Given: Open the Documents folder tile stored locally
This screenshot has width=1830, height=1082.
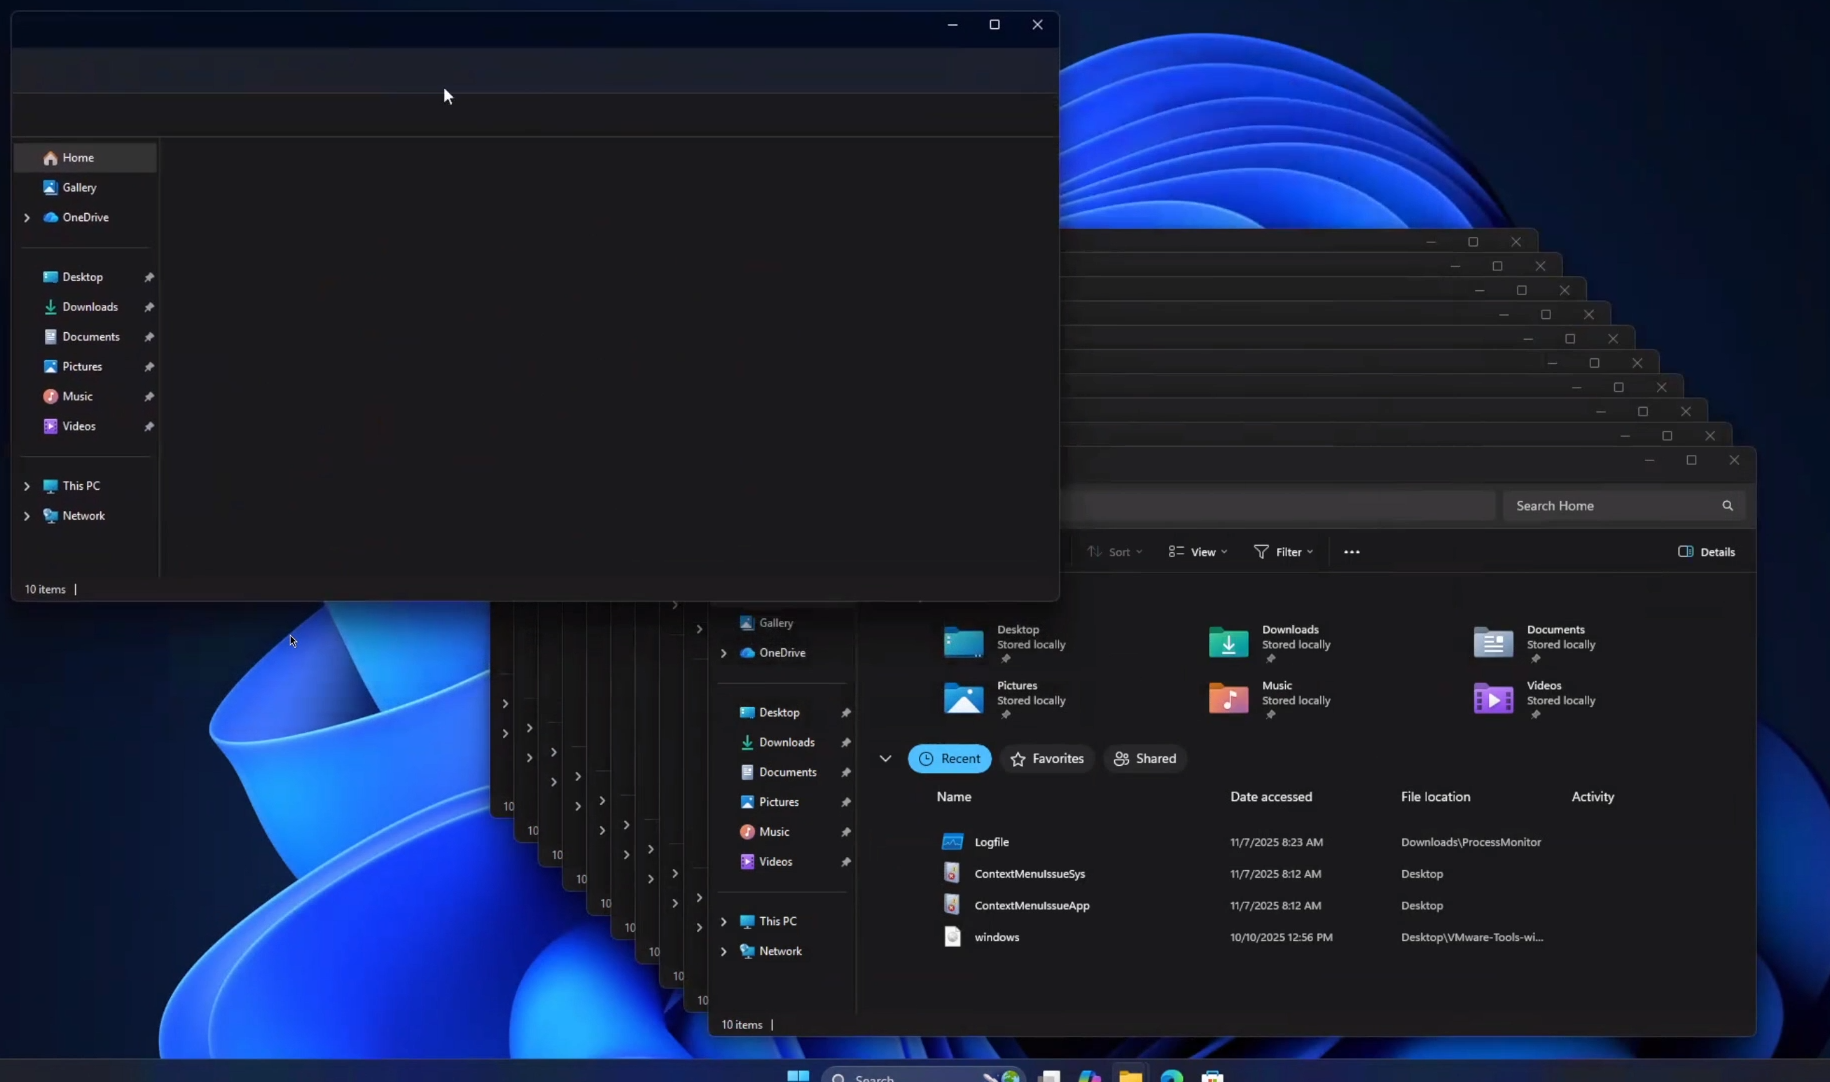Looking at the screenshot, I should tap(1493, 642).
